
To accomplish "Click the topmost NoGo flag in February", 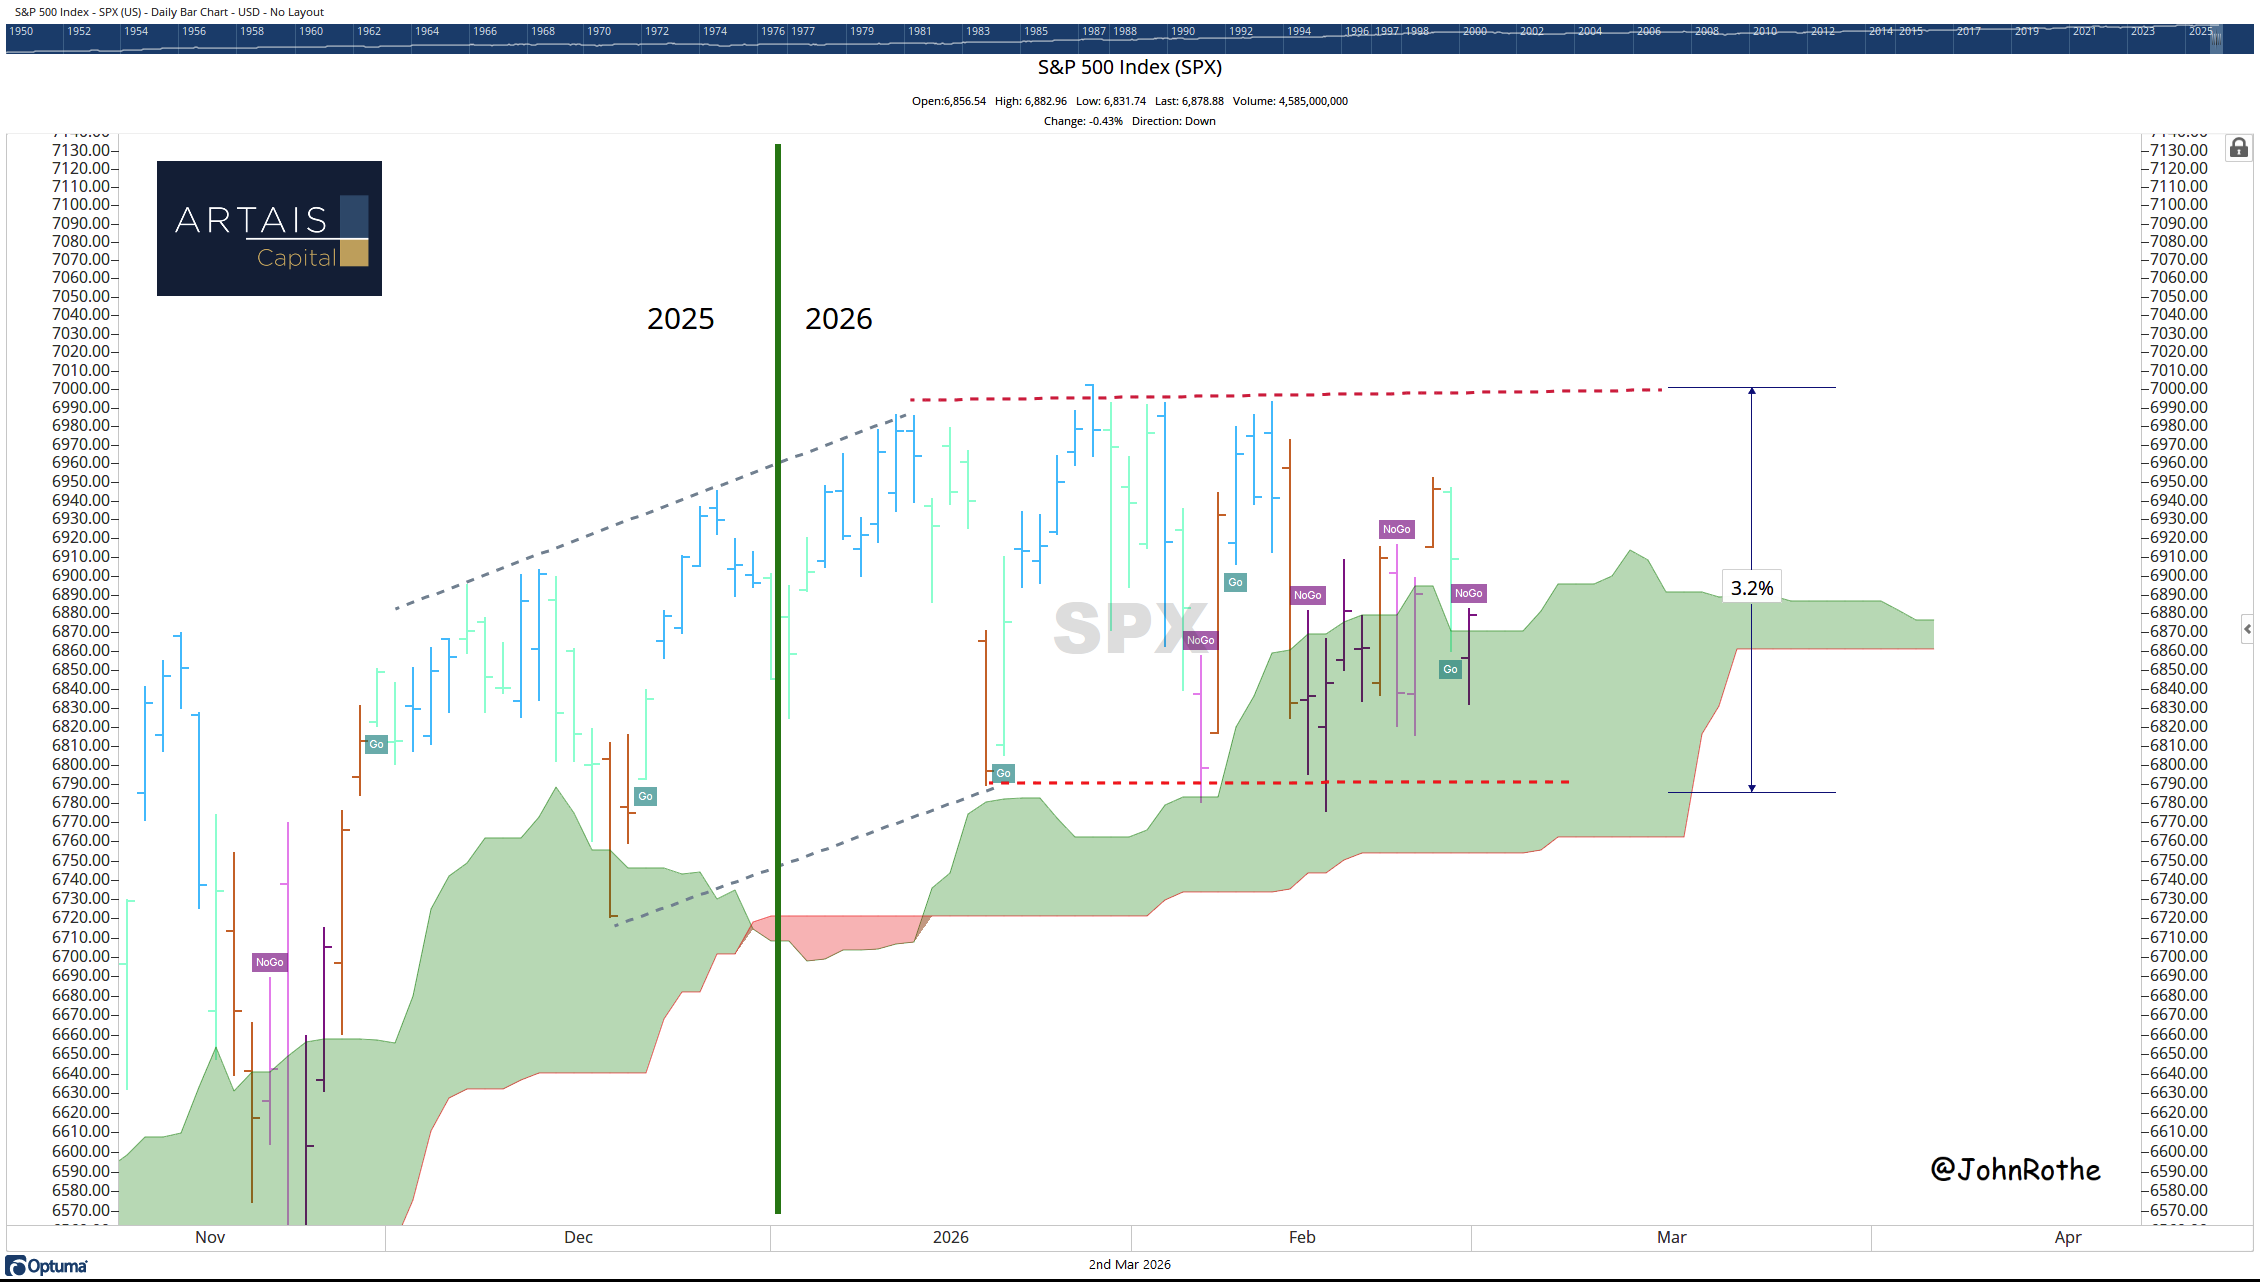I will pos(1396,529).
